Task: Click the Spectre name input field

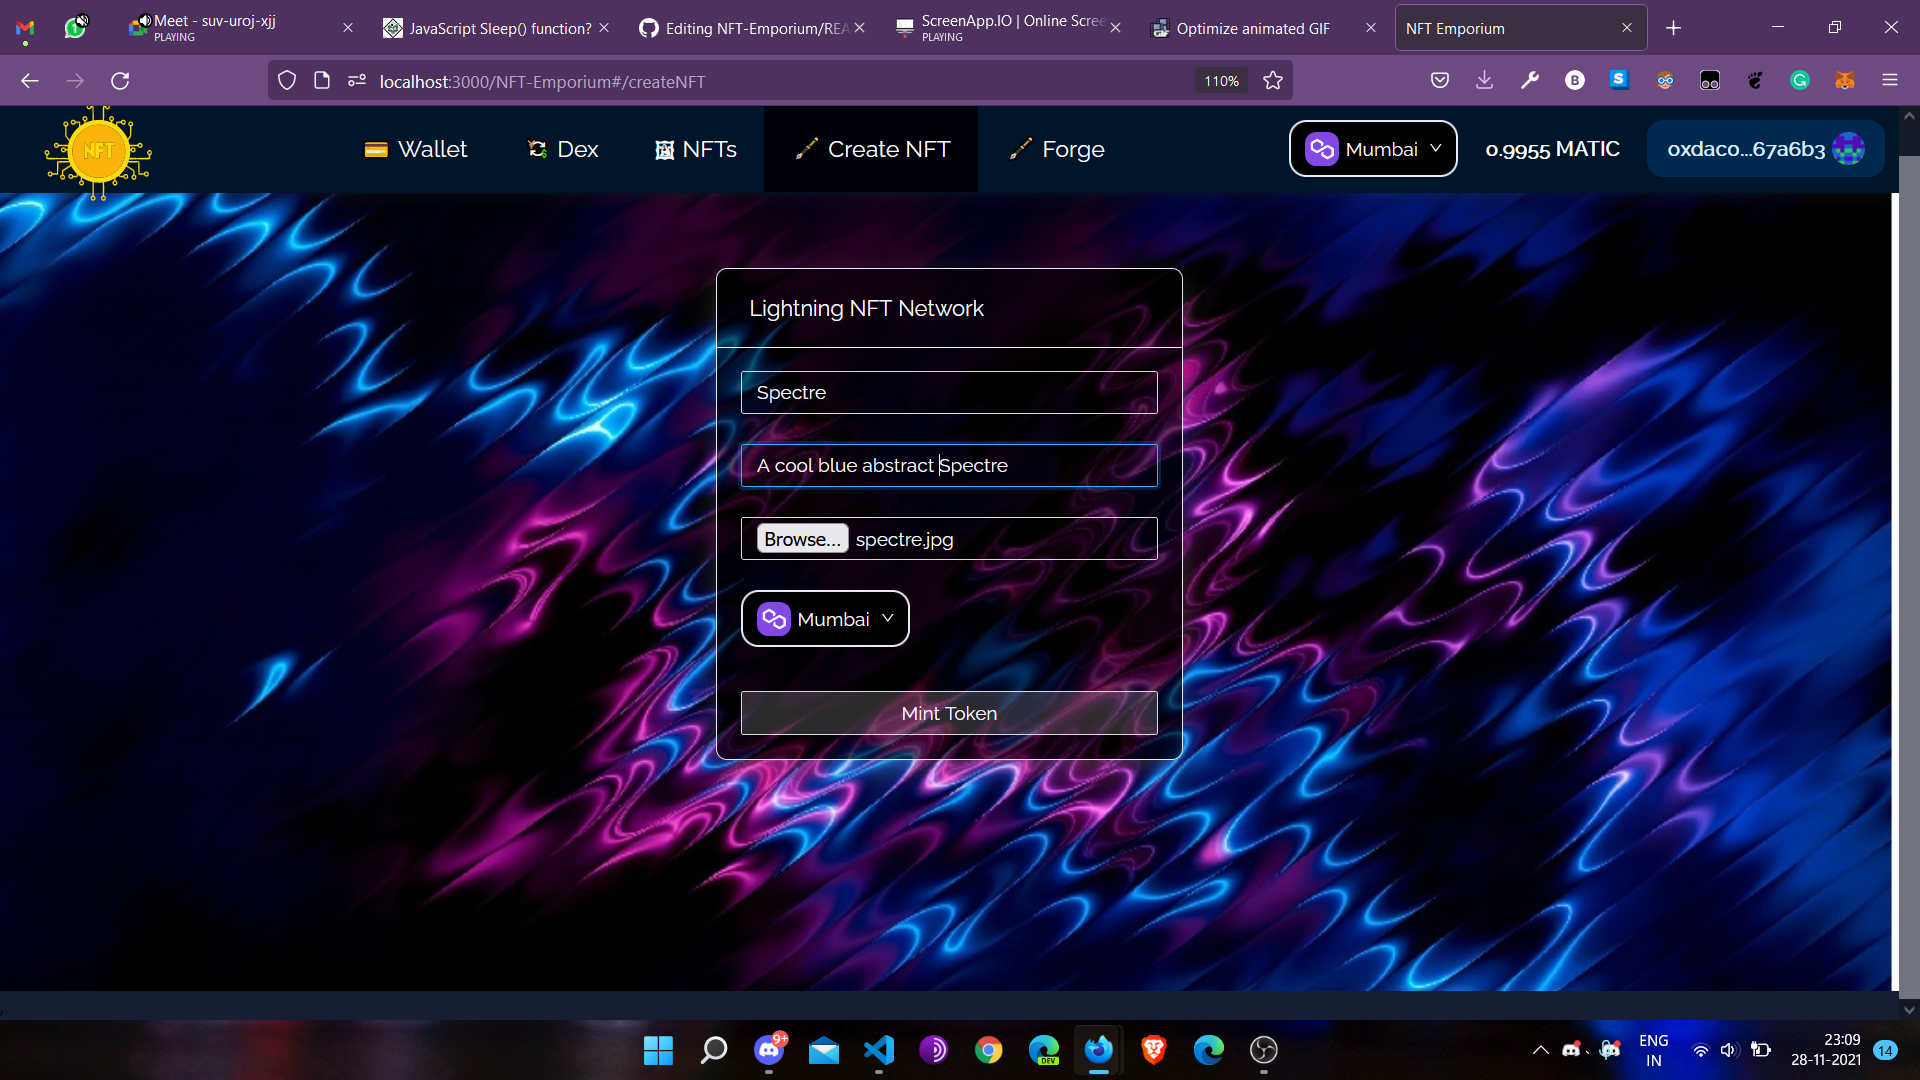Action: [948, 392]
